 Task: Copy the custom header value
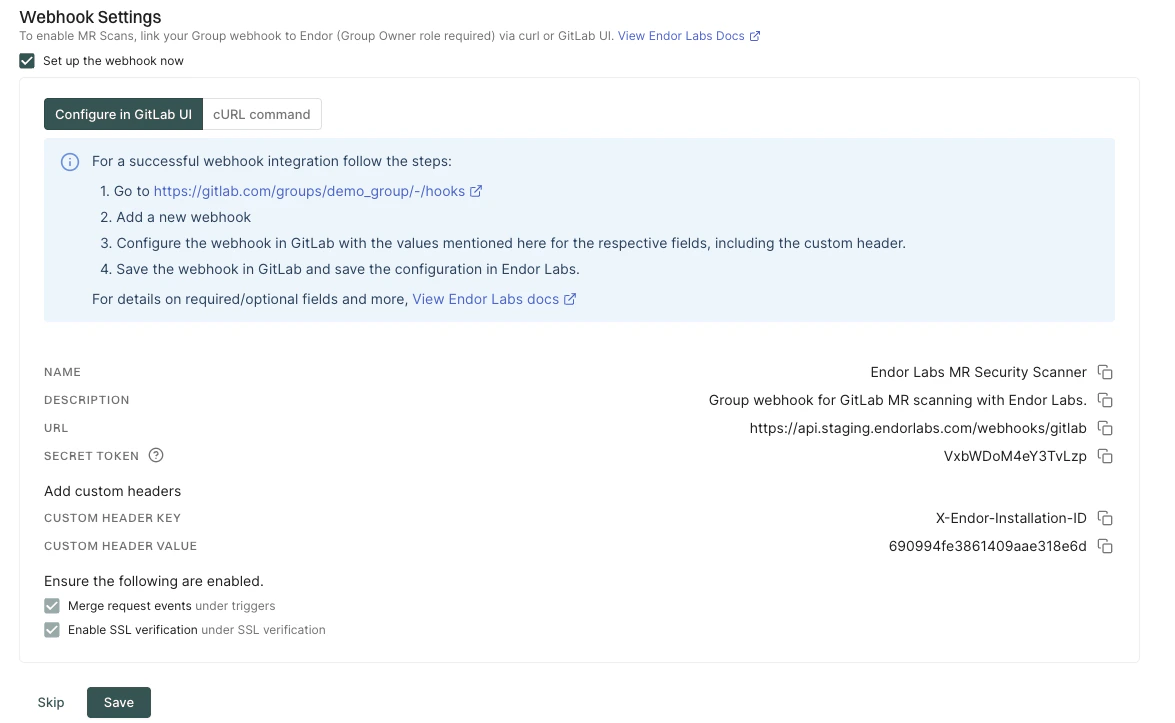[1105, 546]
